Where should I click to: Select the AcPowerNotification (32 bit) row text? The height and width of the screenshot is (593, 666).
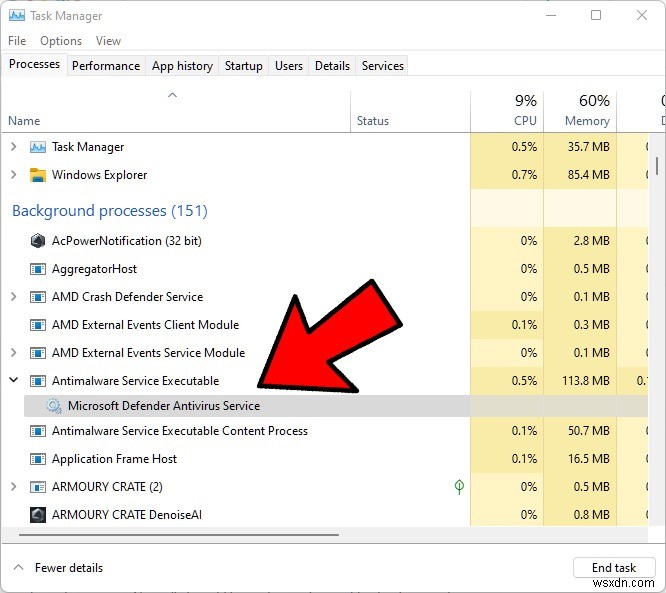tap(127, 241)
